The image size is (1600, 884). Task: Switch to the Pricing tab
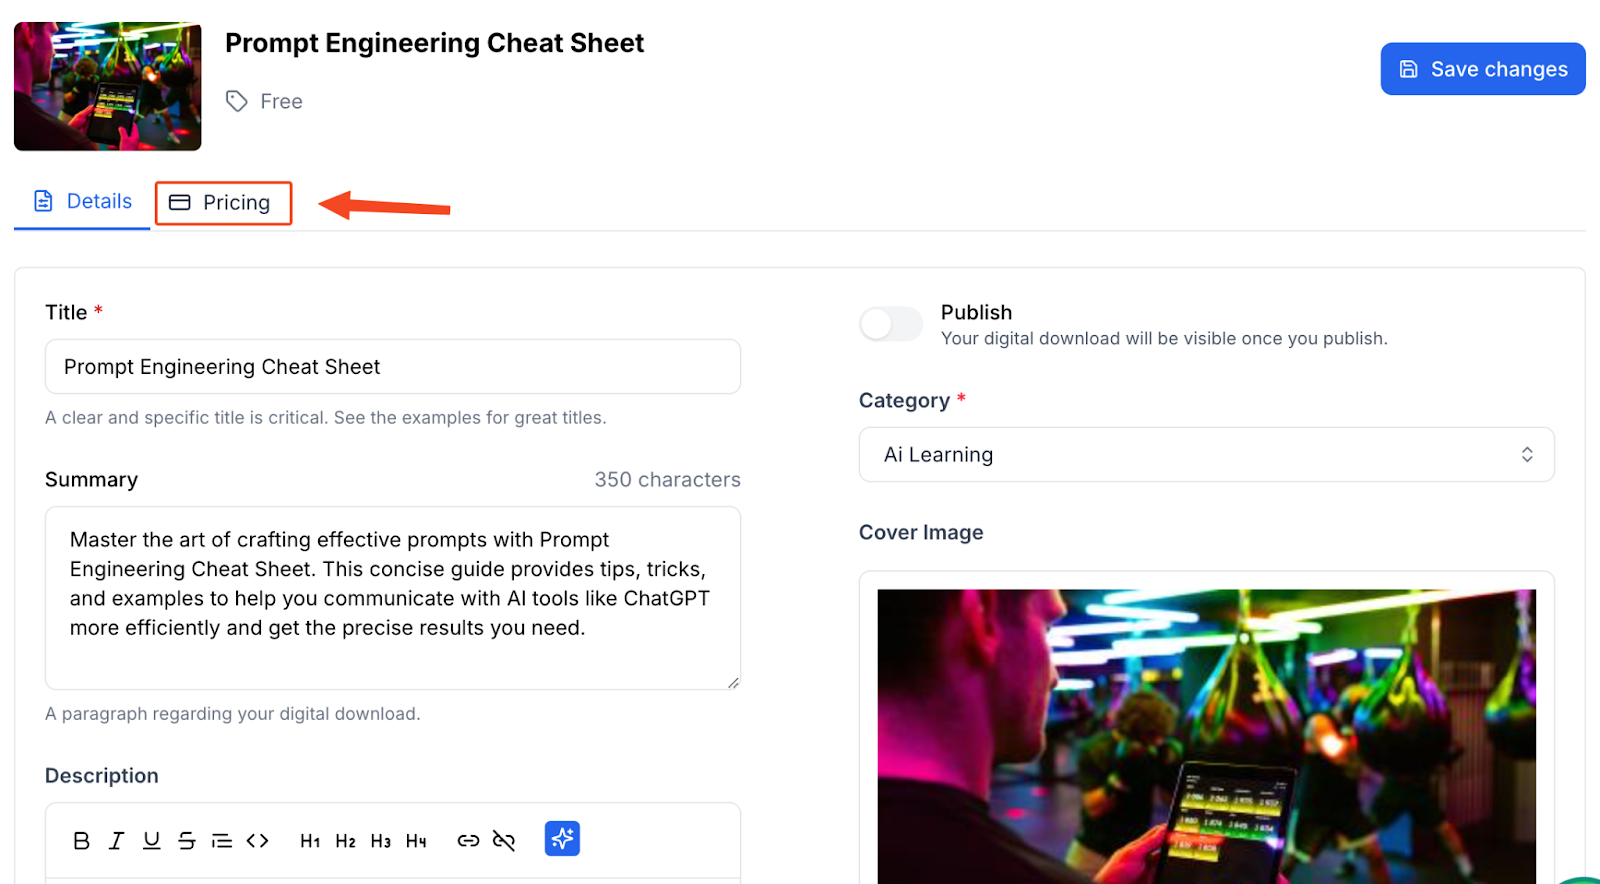223,203
